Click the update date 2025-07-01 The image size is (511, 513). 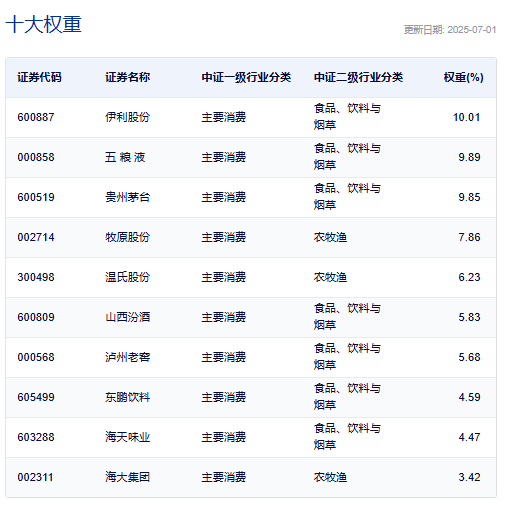(x=472, y=30)
